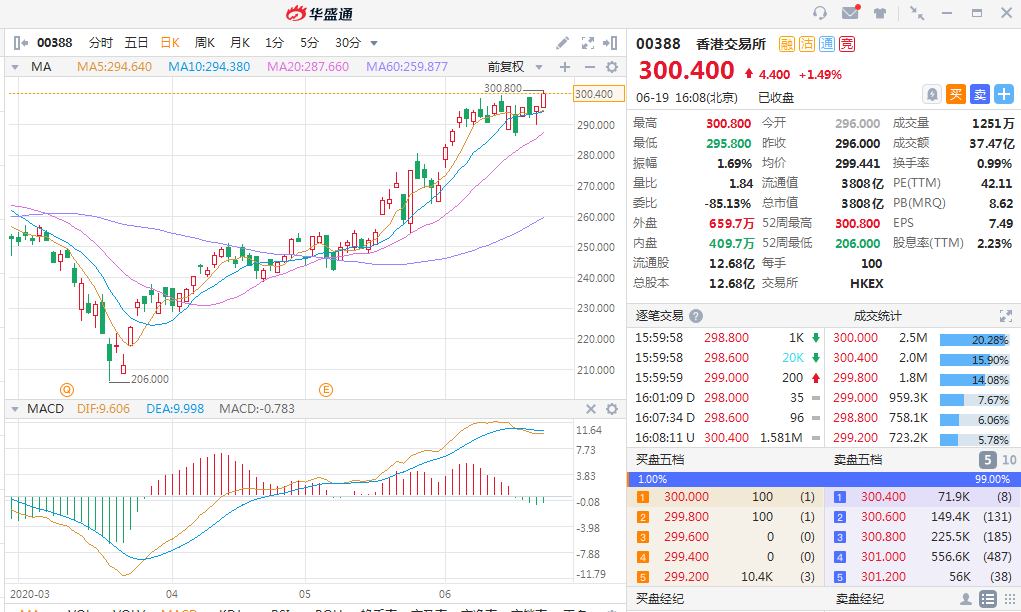Click the 逐笔交易 section title

(x=659, y=316)
